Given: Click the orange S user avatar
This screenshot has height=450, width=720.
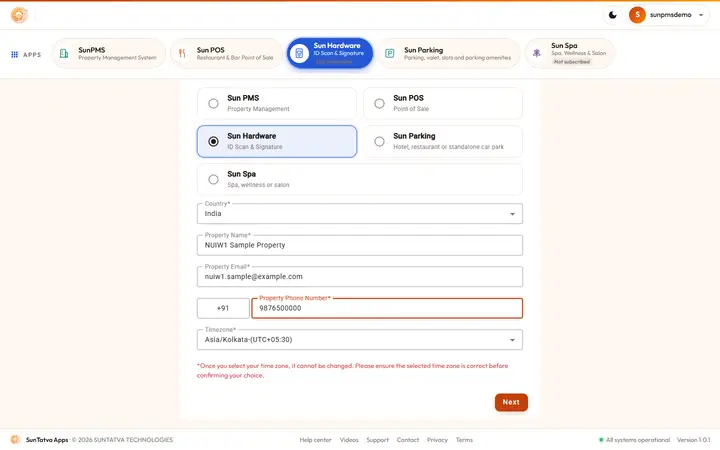Looking at the screenshot, I should [x=637, y=15].
